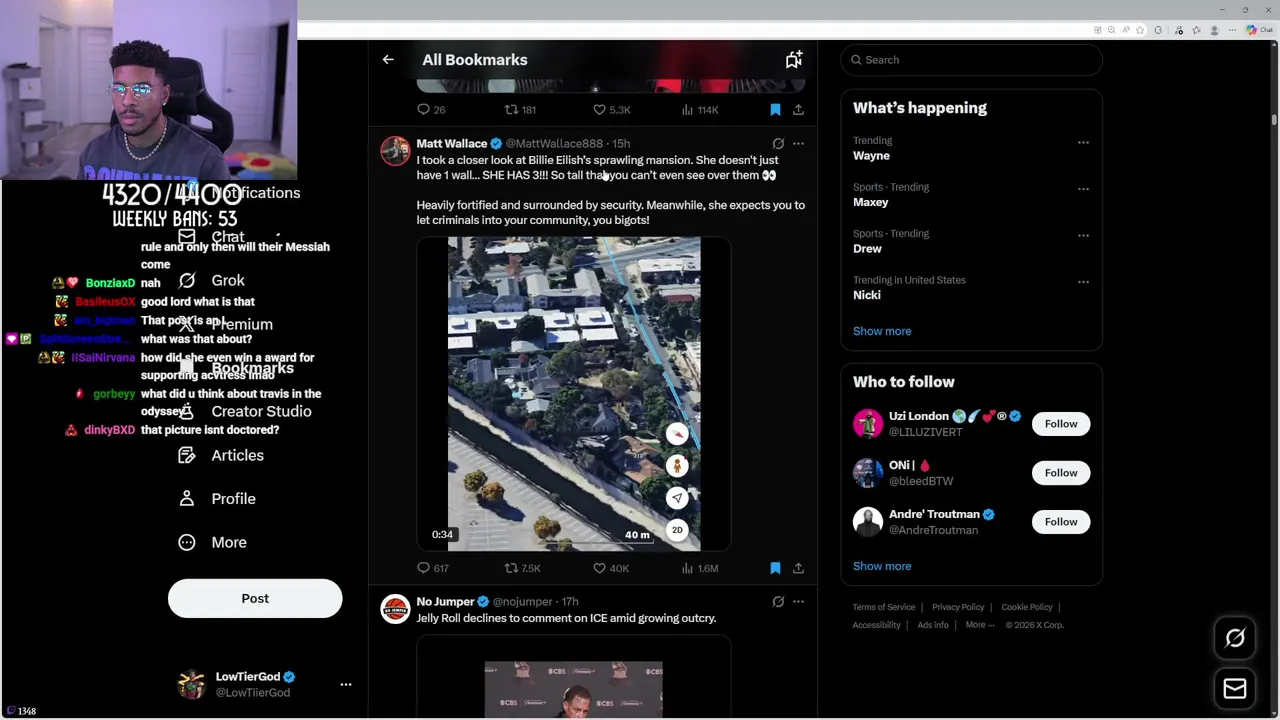This screenshot has height=720, width=1280.
Task: Open Terms of Service link
Action: [x=884, y=607]
